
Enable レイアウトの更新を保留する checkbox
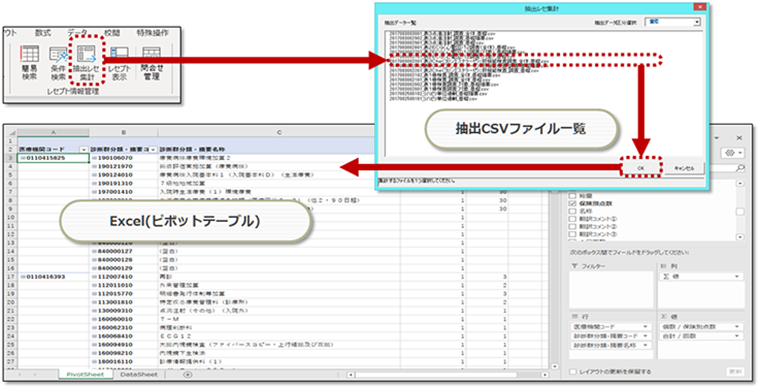tap(573, 372)
